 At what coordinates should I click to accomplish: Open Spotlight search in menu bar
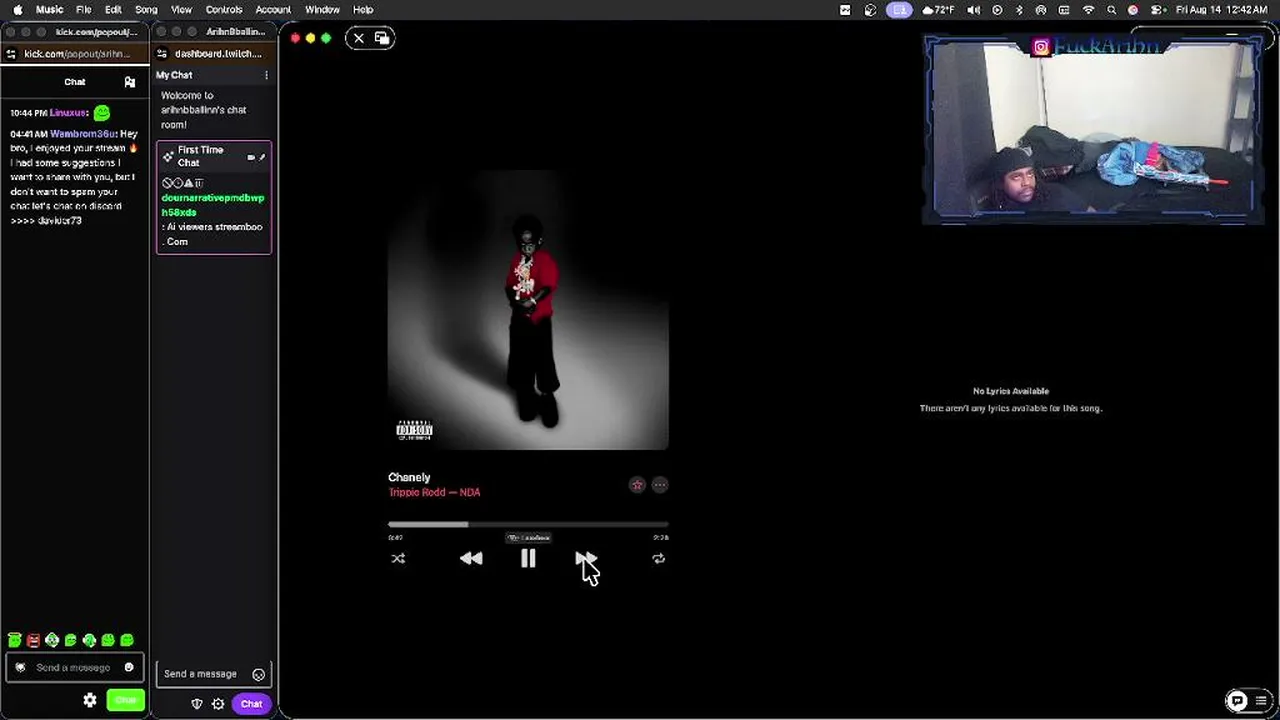click(1111, 10)
